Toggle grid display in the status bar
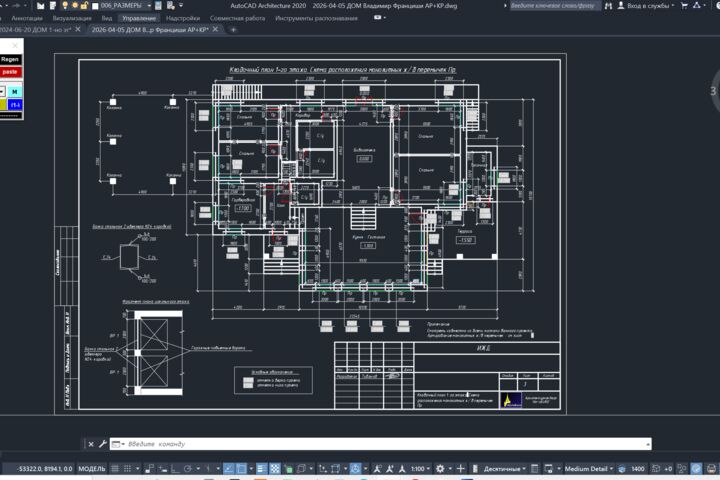The image size is (720, 480). (114, 469)
